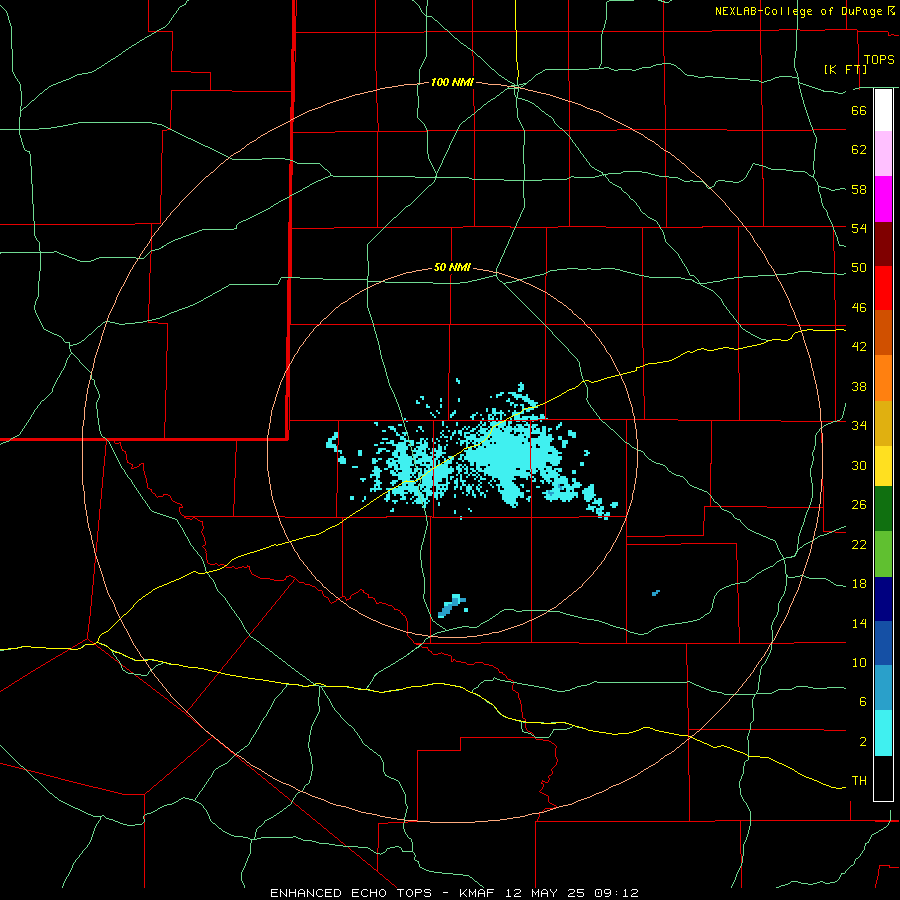Click the tiny isolated blue echo to the southeast

click(655, 592)
